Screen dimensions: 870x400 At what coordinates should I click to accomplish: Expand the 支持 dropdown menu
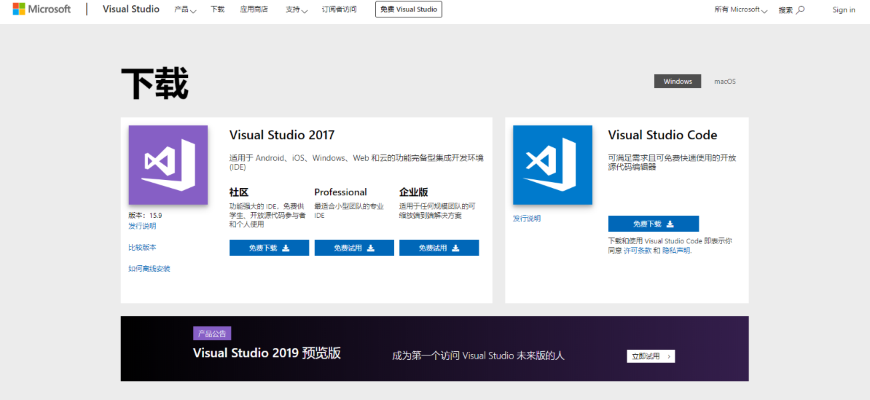click(297, 10)
